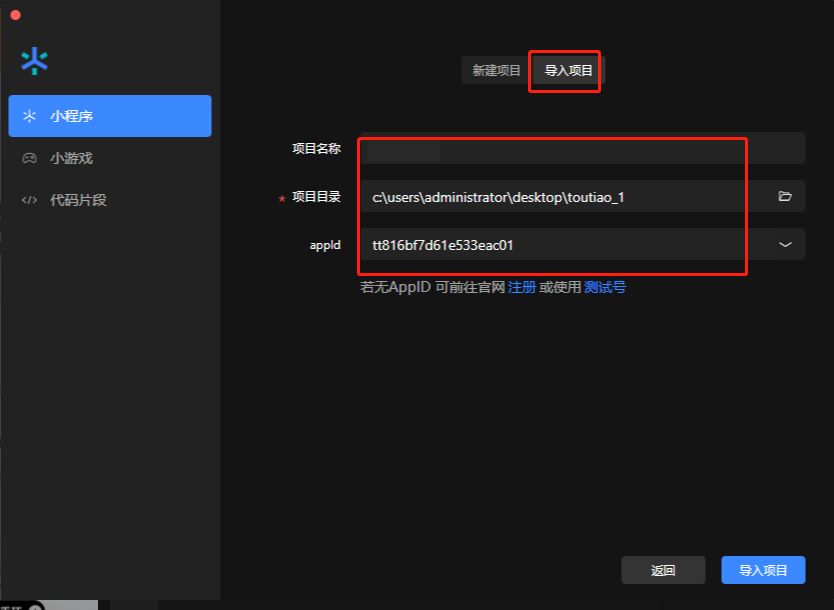The image size is (834, 610).
Task: Open folder browser for 项目目录
Action: 785,197
